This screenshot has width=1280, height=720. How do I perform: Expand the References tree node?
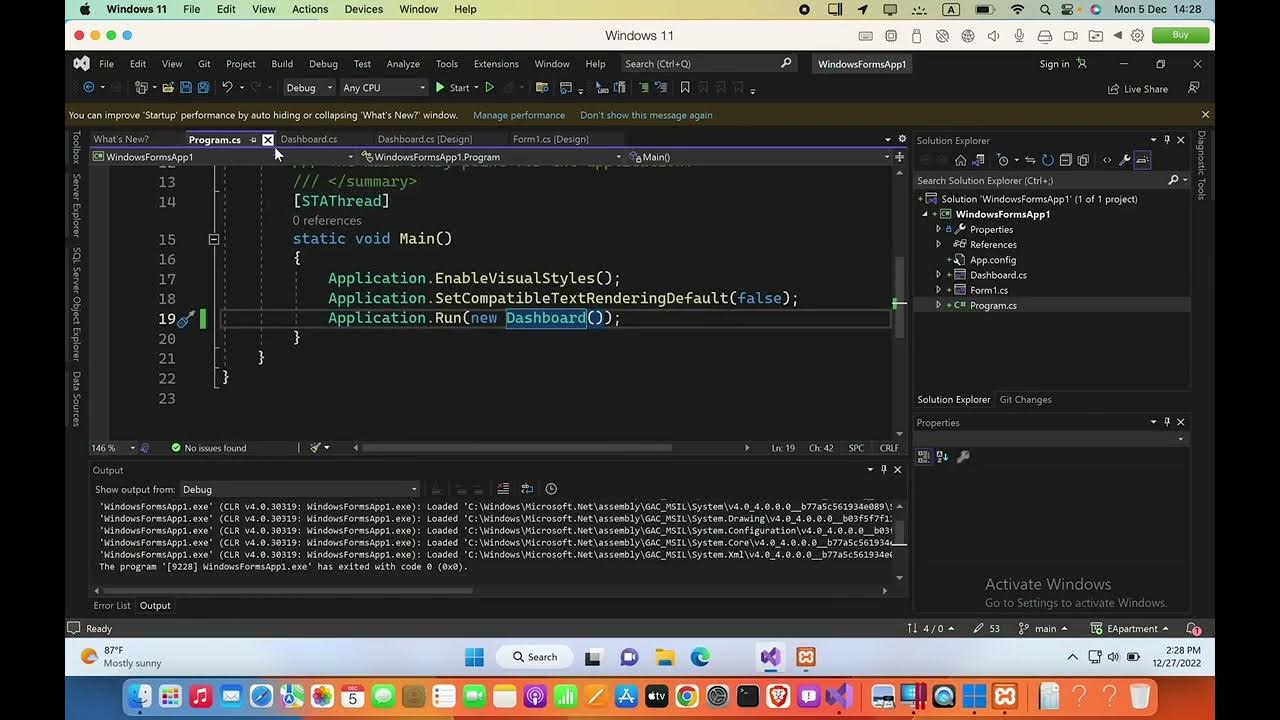click(x=938, y=244)
